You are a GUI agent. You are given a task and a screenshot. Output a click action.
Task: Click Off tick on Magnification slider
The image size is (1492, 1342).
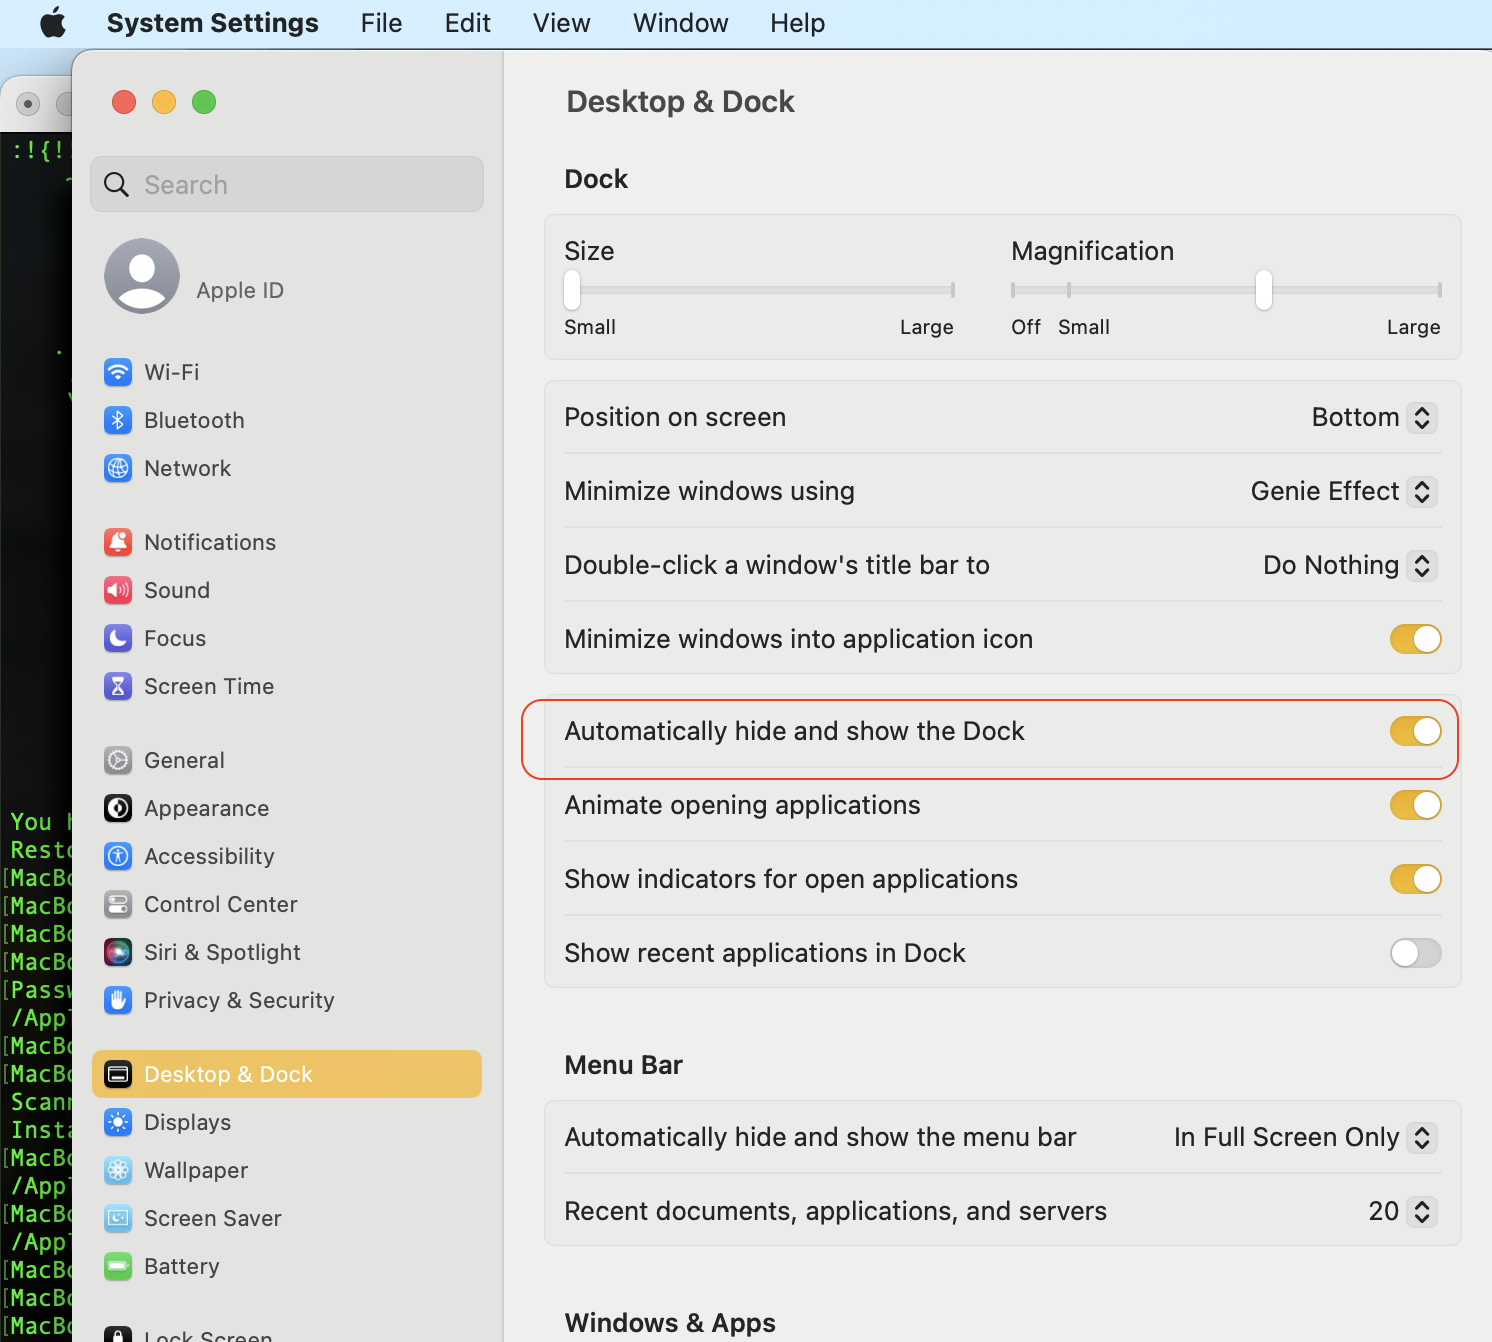[1013, 290]
